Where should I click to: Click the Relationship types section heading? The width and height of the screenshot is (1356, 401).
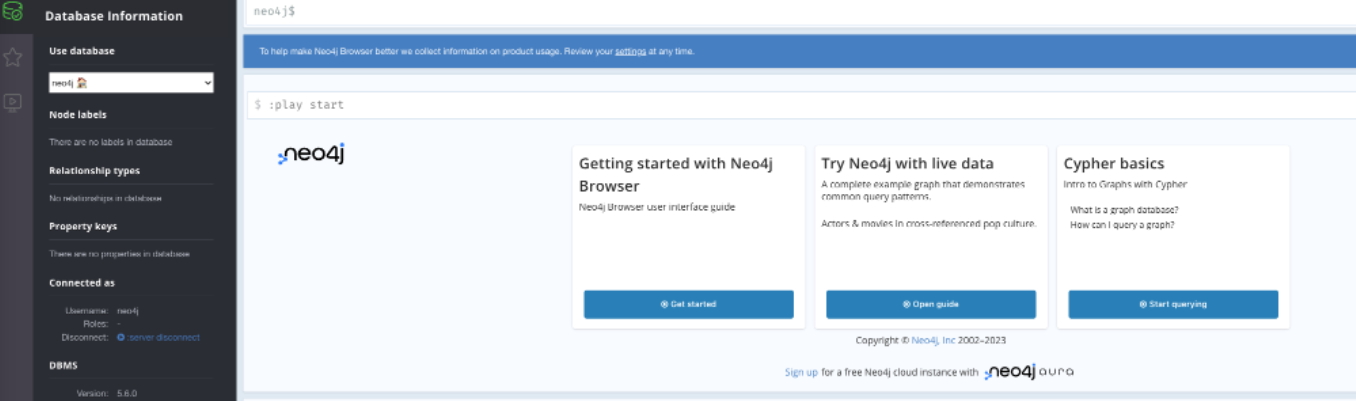(x=94, y=171)
